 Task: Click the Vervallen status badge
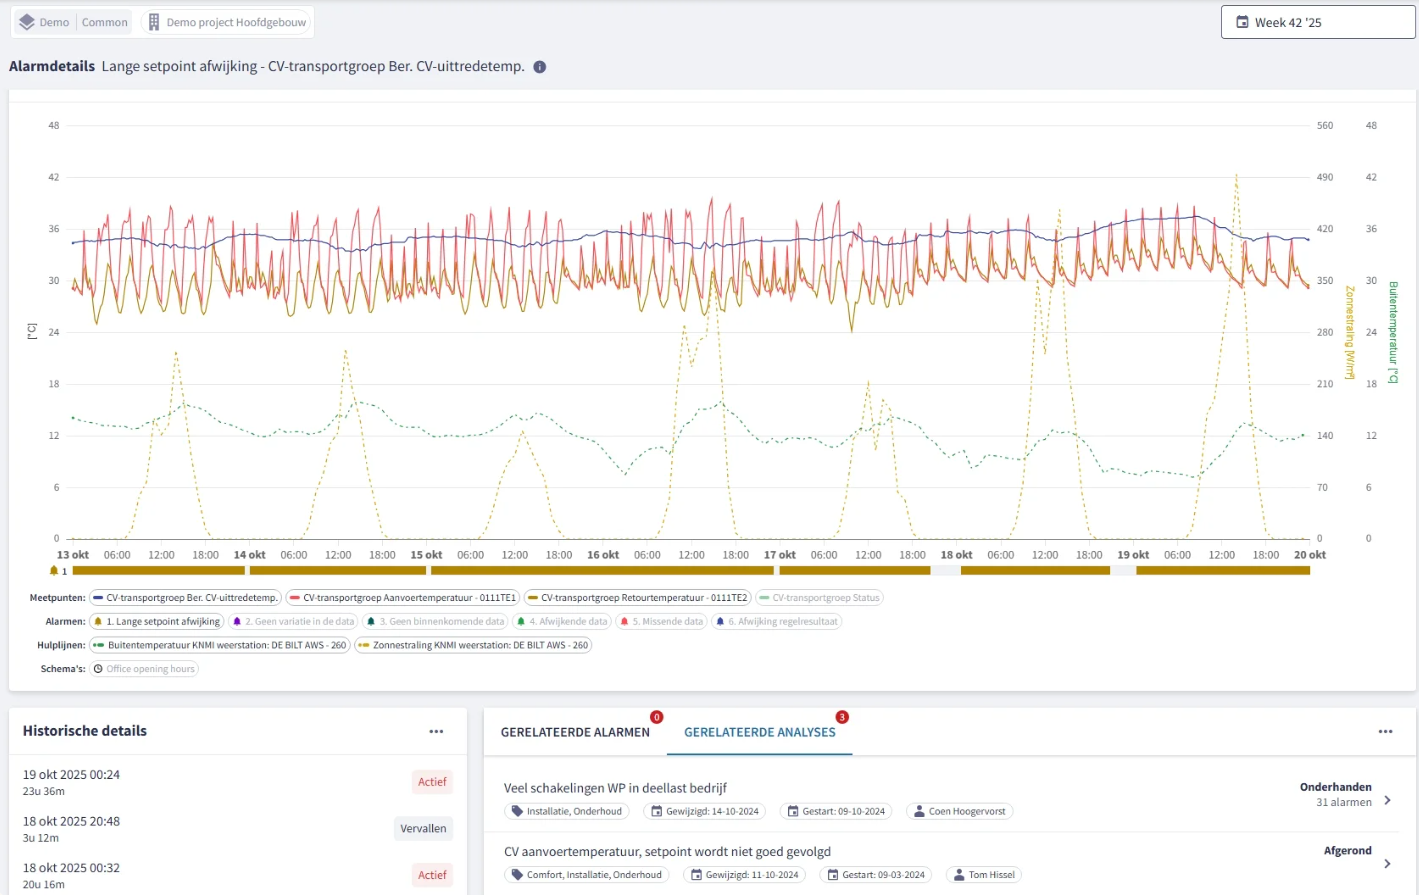point(423,829)
